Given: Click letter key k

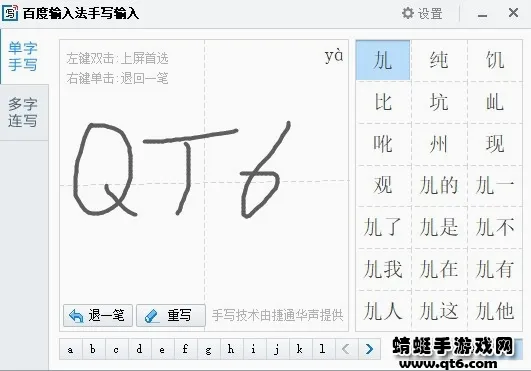Looking at the screenshot, I should [x=301, y=349].
